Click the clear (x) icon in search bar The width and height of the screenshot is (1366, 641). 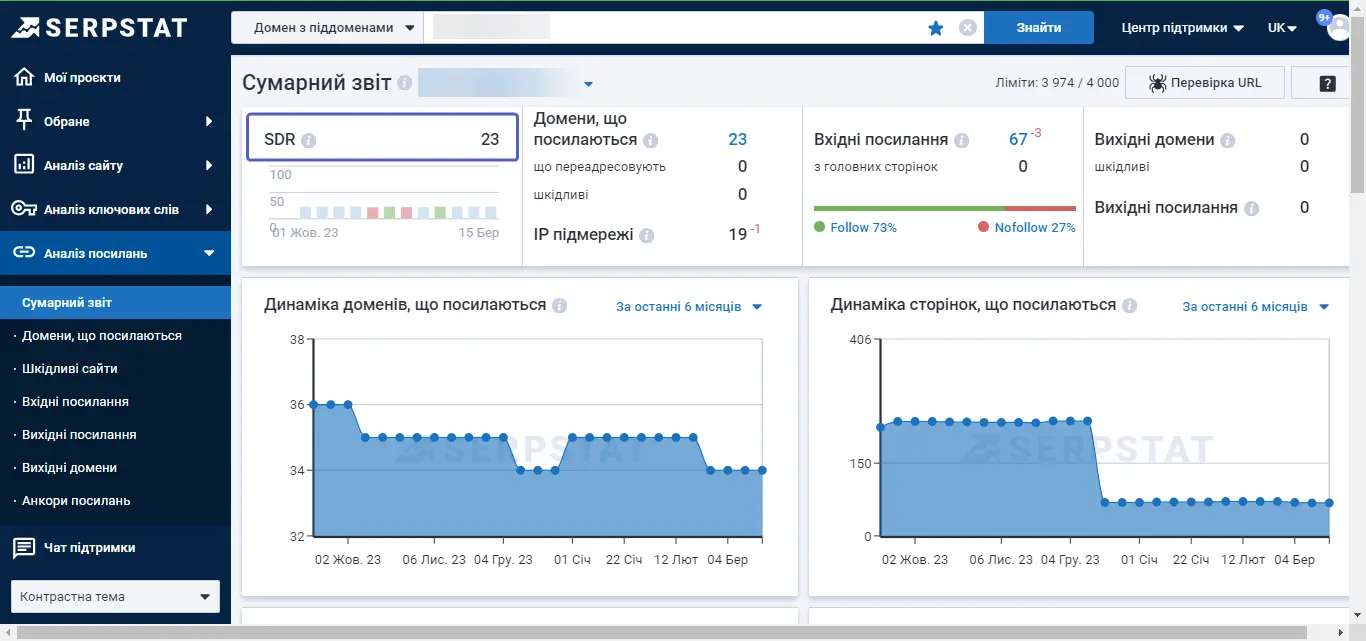click(x=967, y=27)
